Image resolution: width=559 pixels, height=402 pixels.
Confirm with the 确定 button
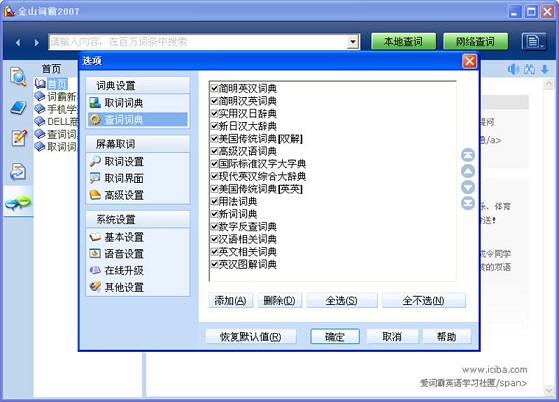(335, 336)
